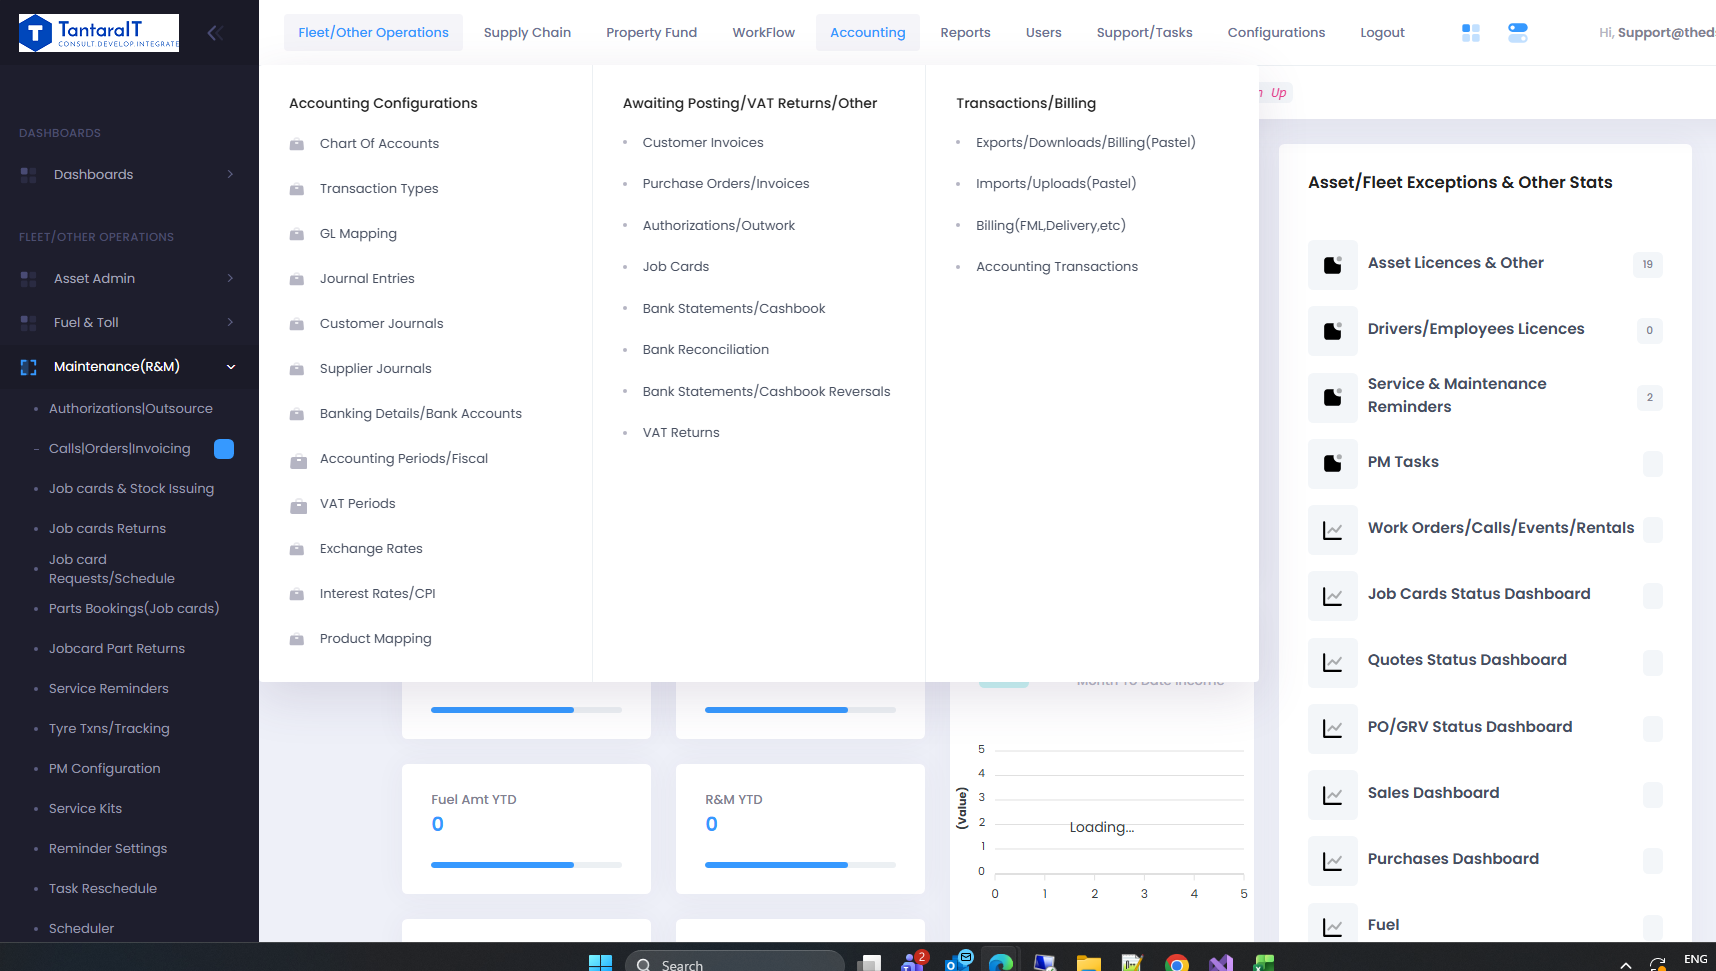Open the Supply Chain menu
Screen dimensions: 1716x971
[527, 33]
